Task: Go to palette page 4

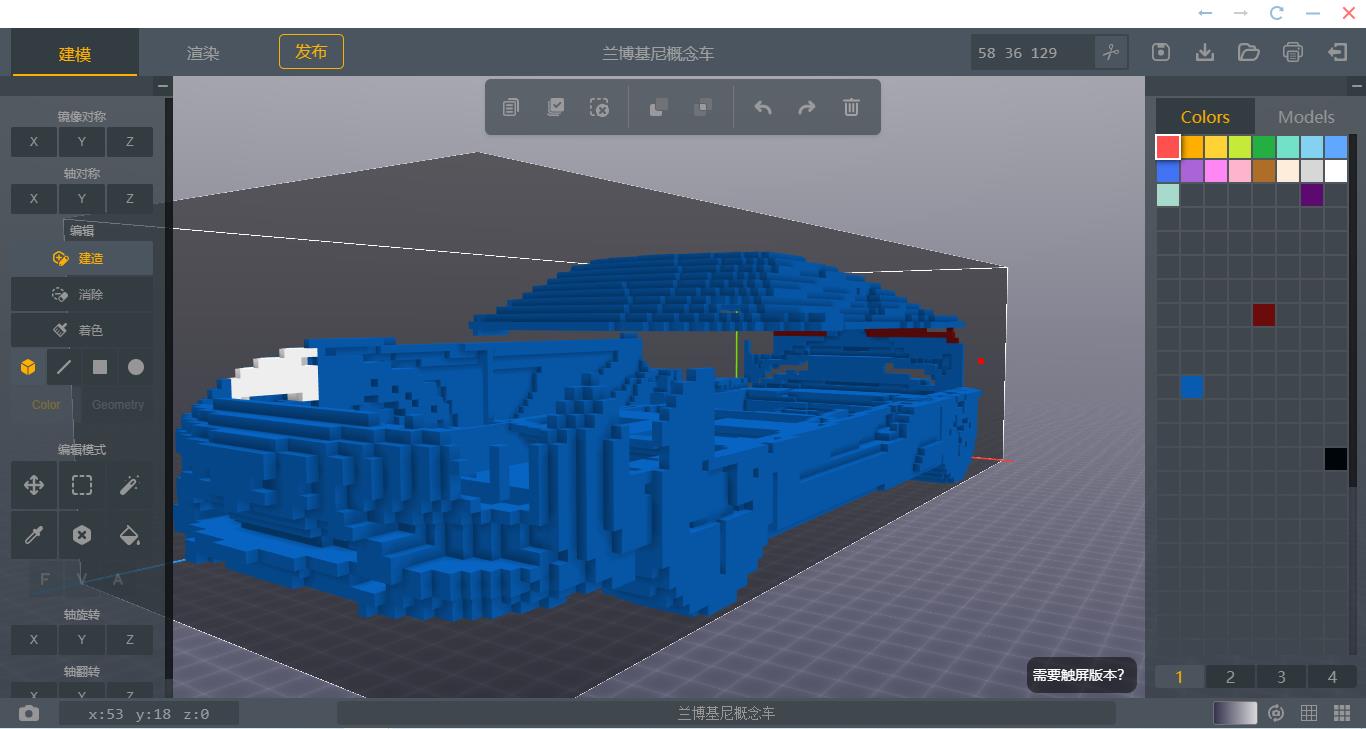Action: pos(1332,677)
